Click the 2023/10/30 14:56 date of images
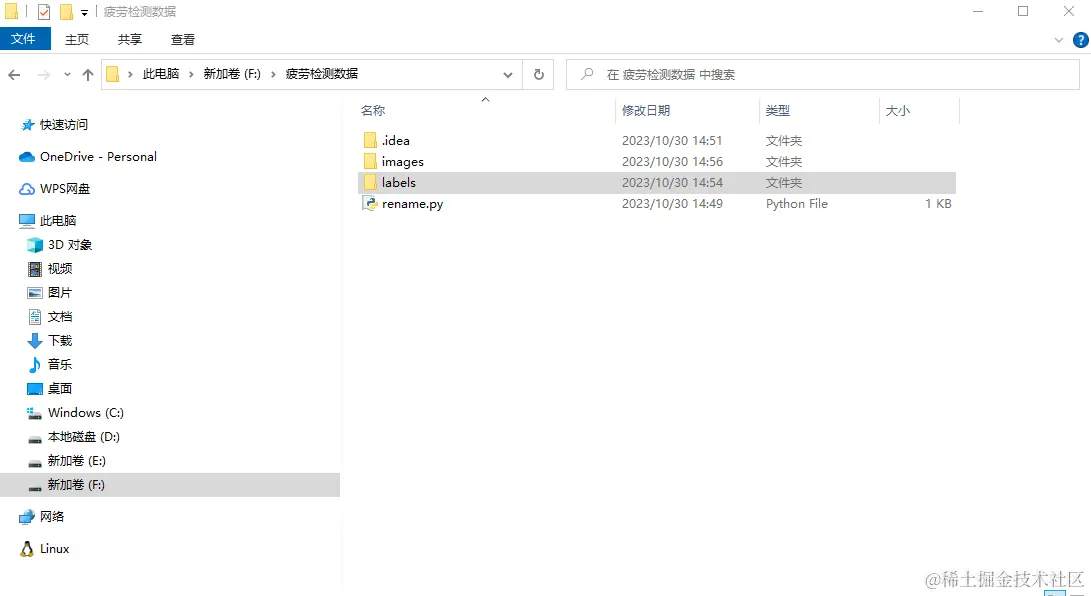This screenshot has height=596, width=1091. click(x=672, y=161)
